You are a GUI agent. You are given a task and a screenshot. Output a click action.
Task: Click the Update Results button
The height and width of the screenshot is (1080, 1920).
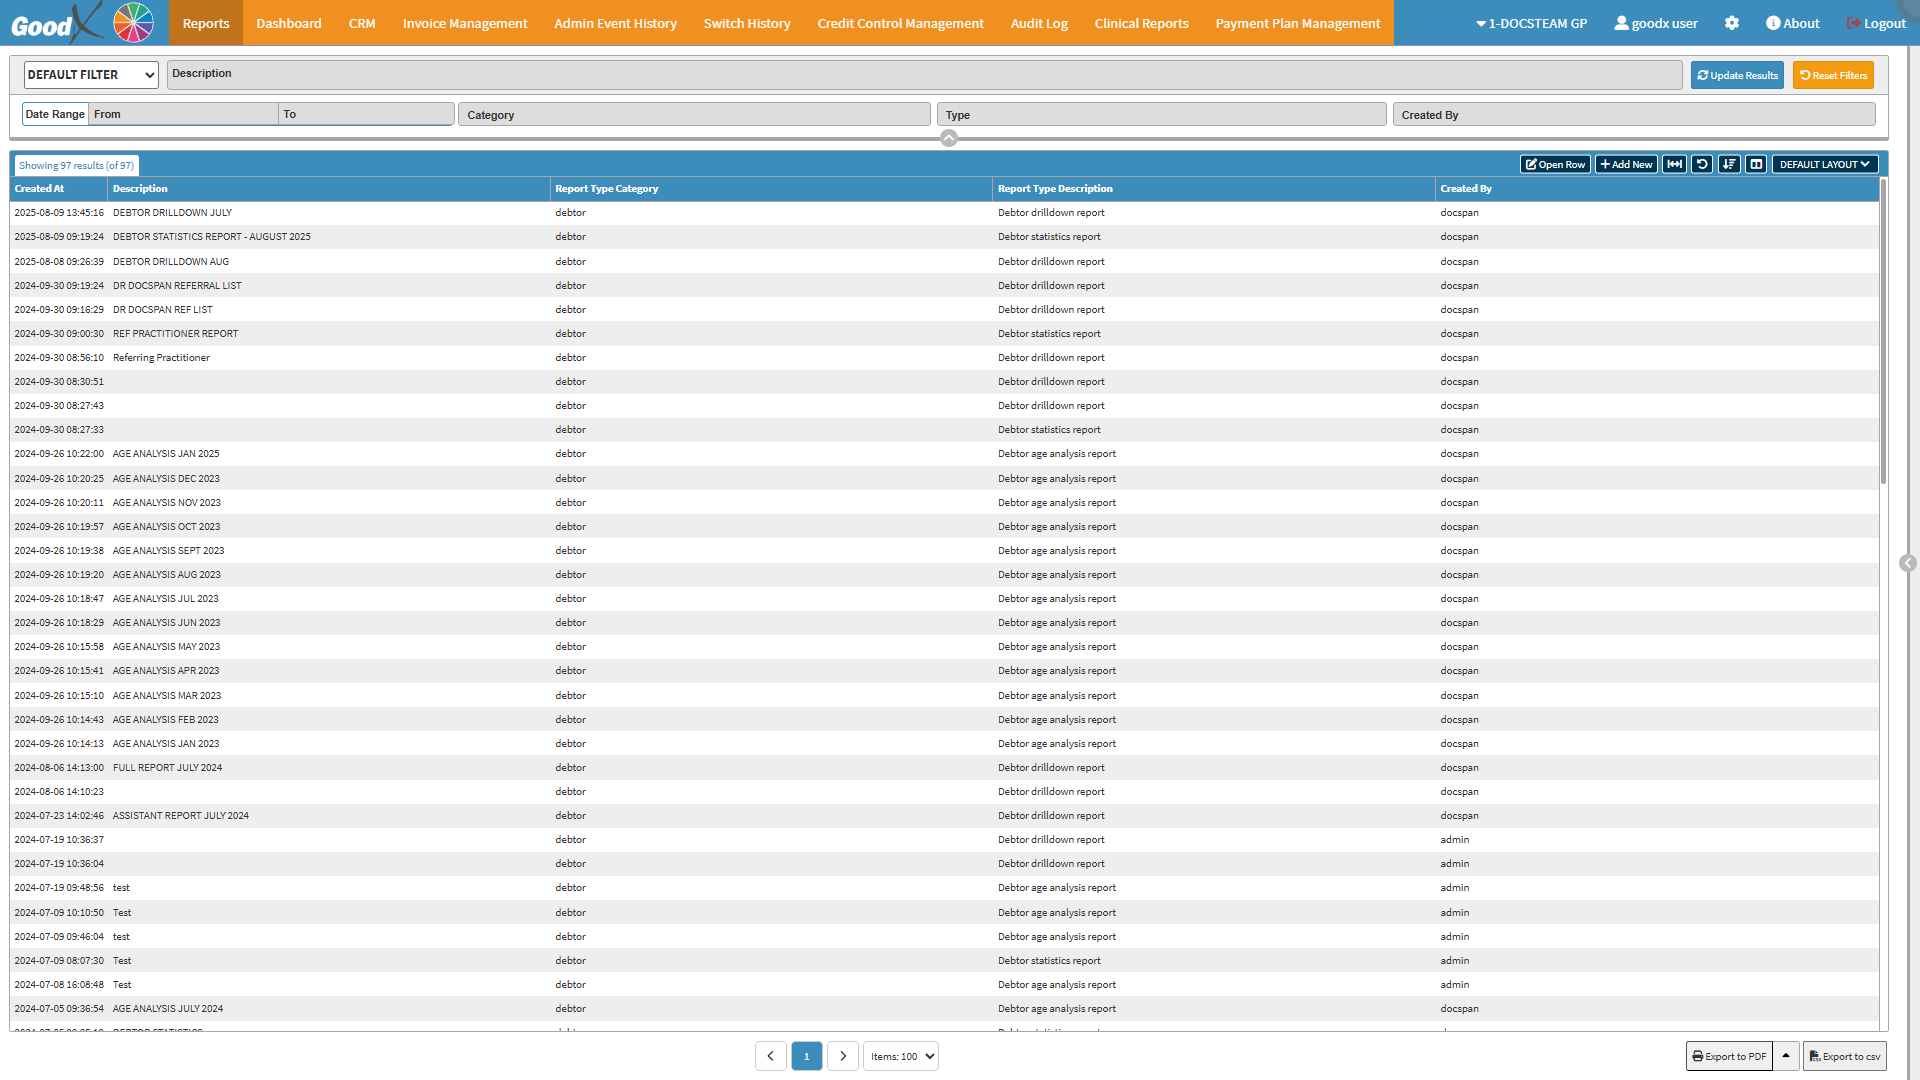pos(1737,75)
